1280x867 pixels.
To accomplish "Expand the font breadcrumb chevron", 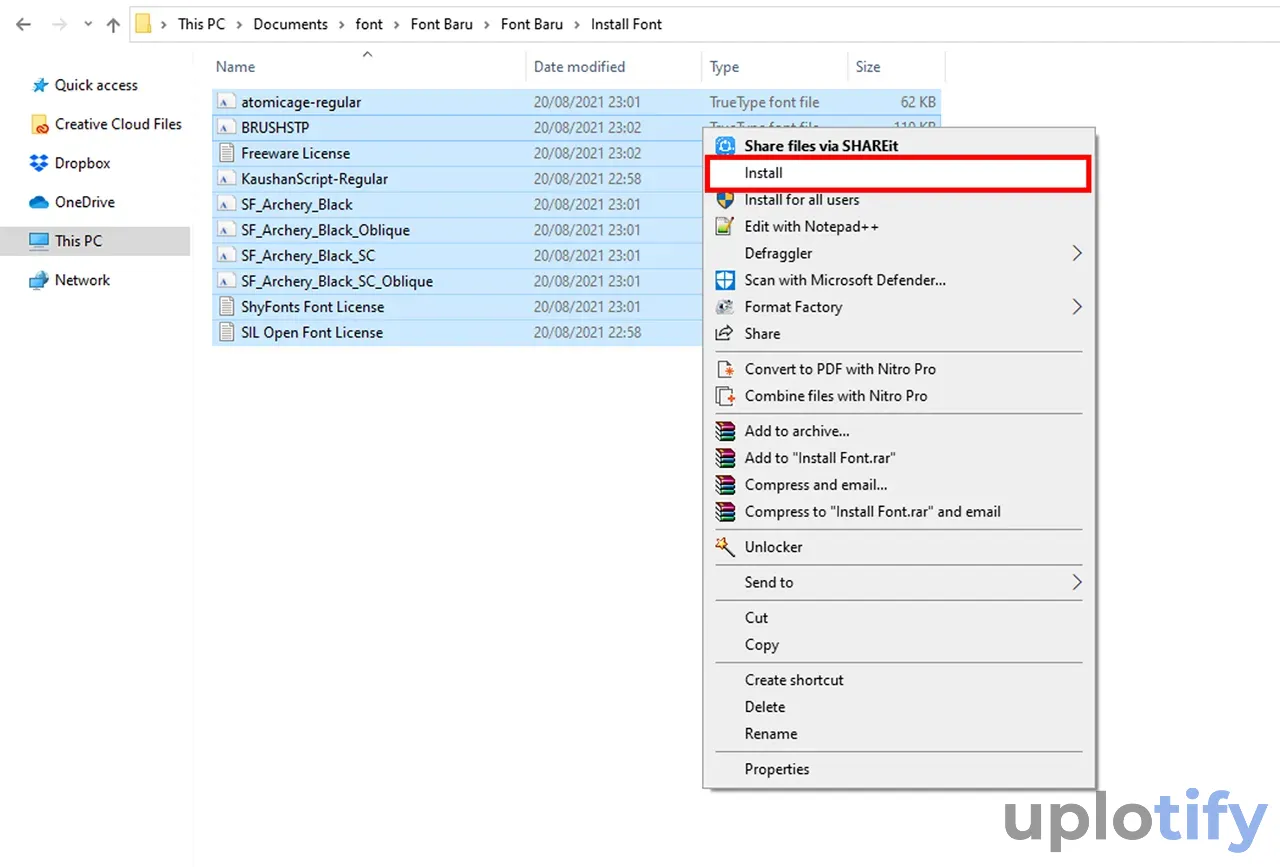I will coord(397,24).
